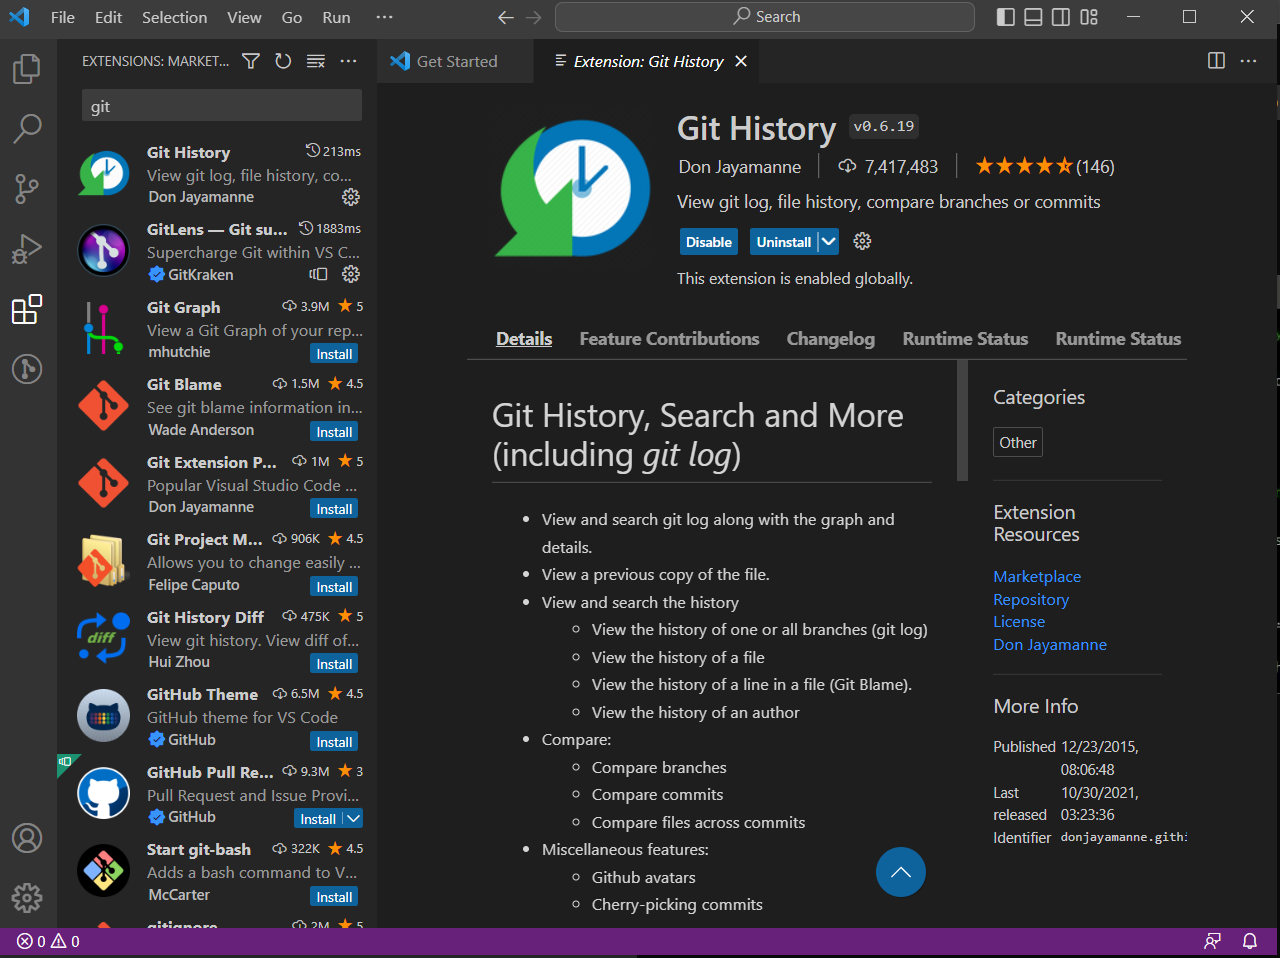Screen dimensions: 1280x958
Task: Install the Git Graph extension
Action: (x=334, y=354)
